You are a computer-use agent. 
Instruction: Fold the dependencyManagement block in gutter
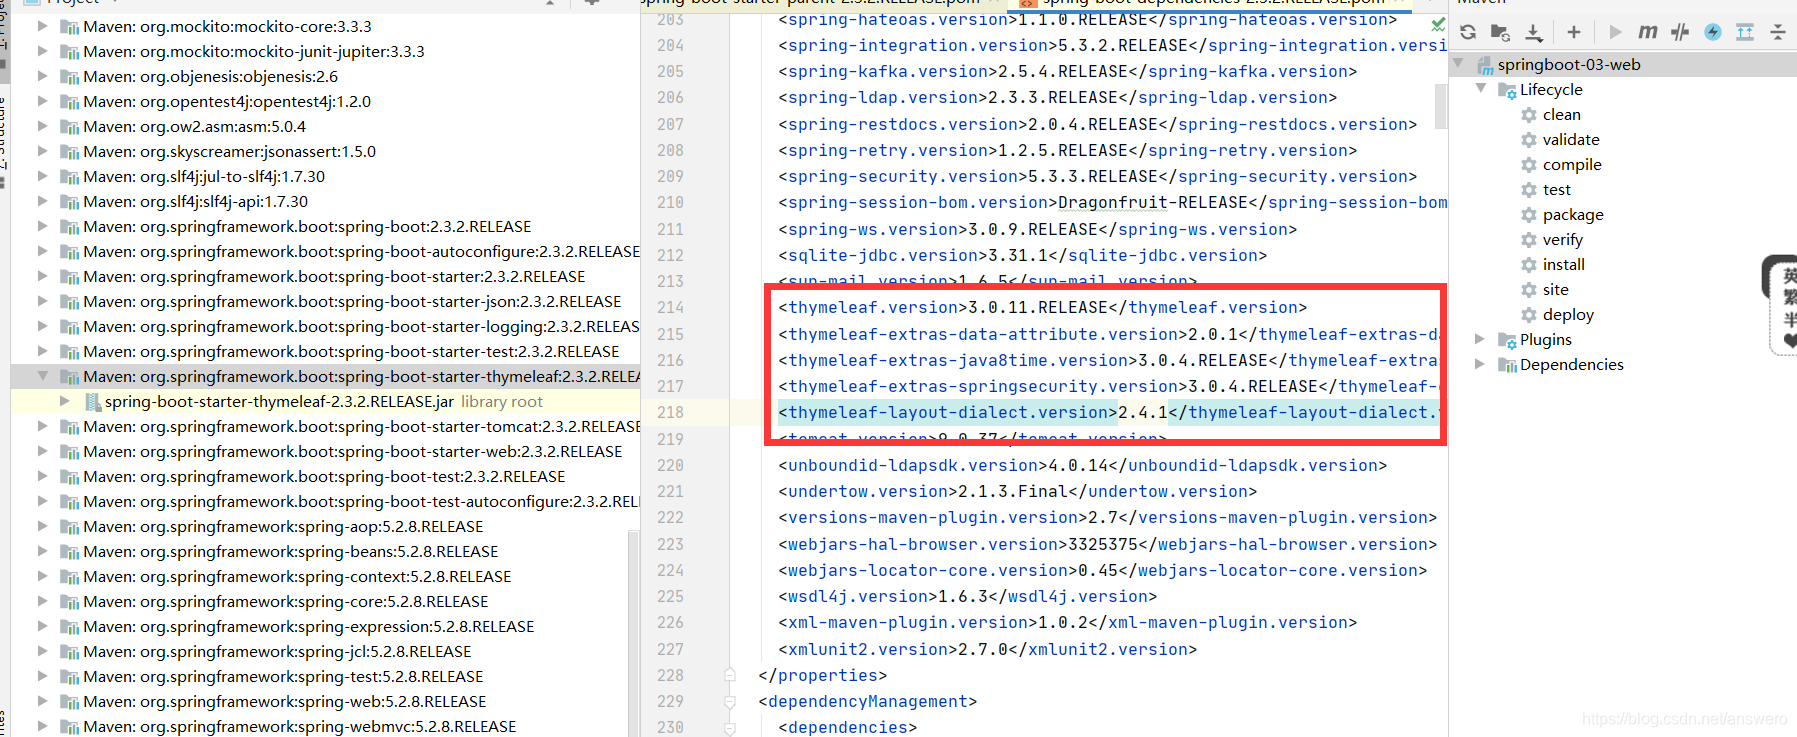[730, 702]
